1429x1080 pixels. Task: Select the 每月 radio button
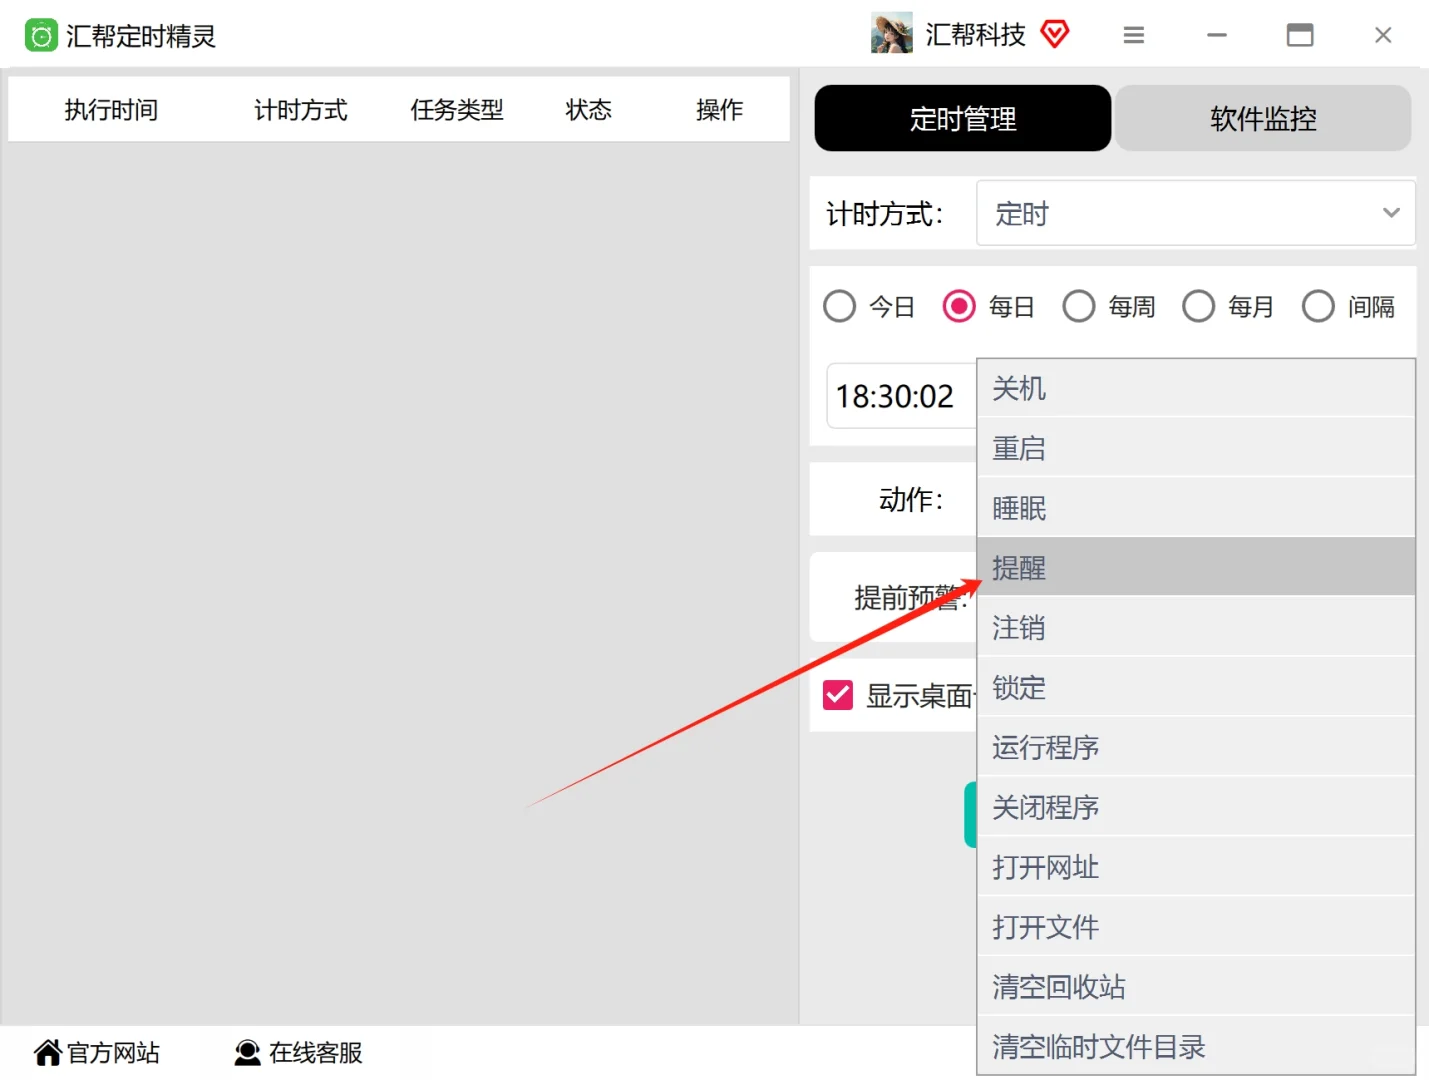tap(1198, 306)
